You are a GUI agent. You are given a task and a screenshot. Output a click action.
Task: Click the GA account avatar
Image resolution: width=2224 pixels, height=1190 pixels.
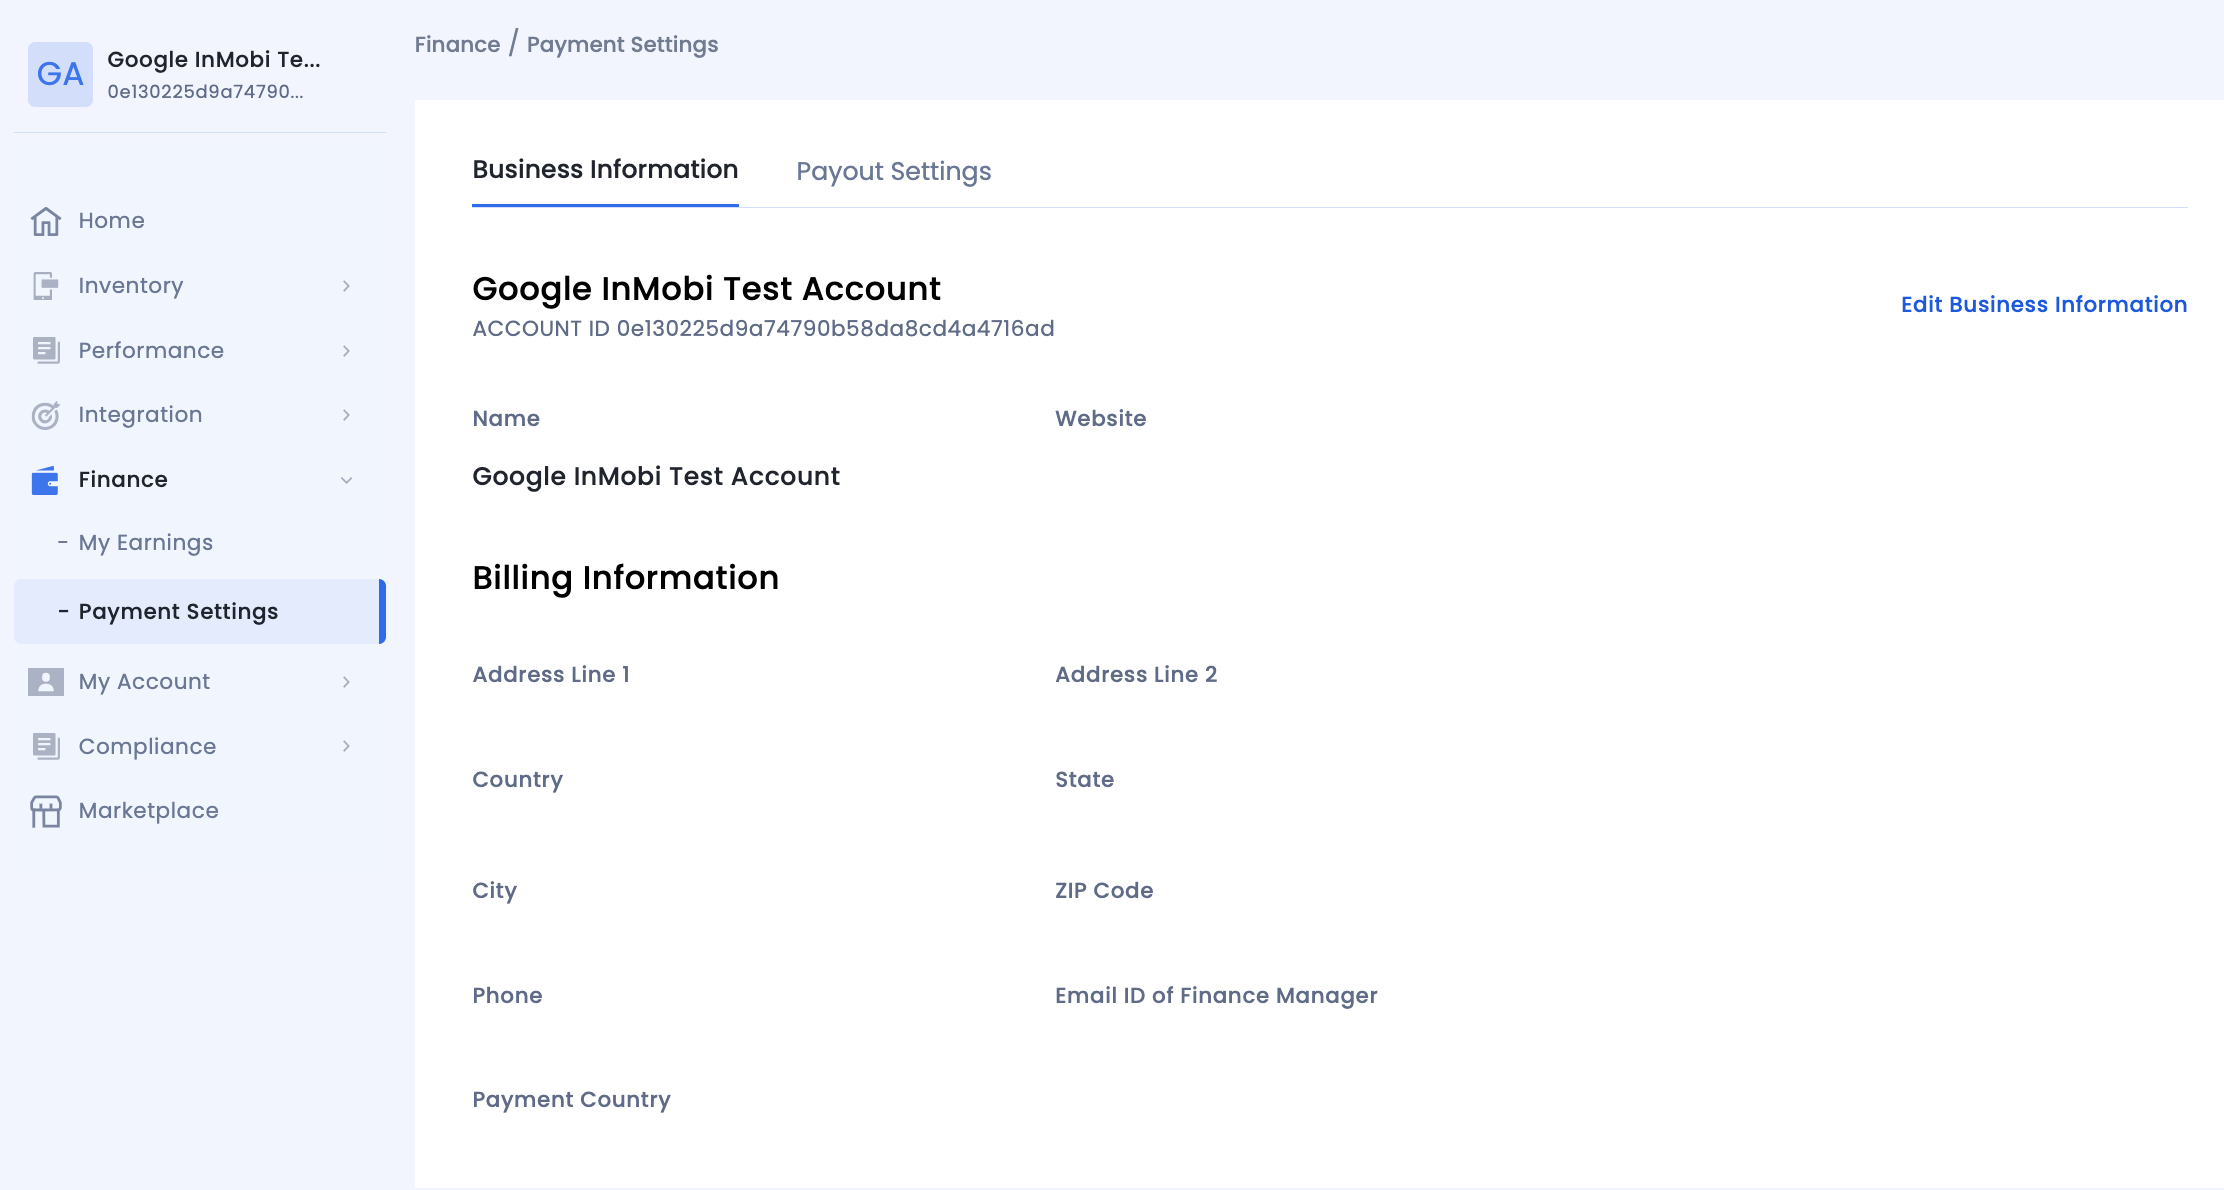pyautogui.click(x=60, y=74)
